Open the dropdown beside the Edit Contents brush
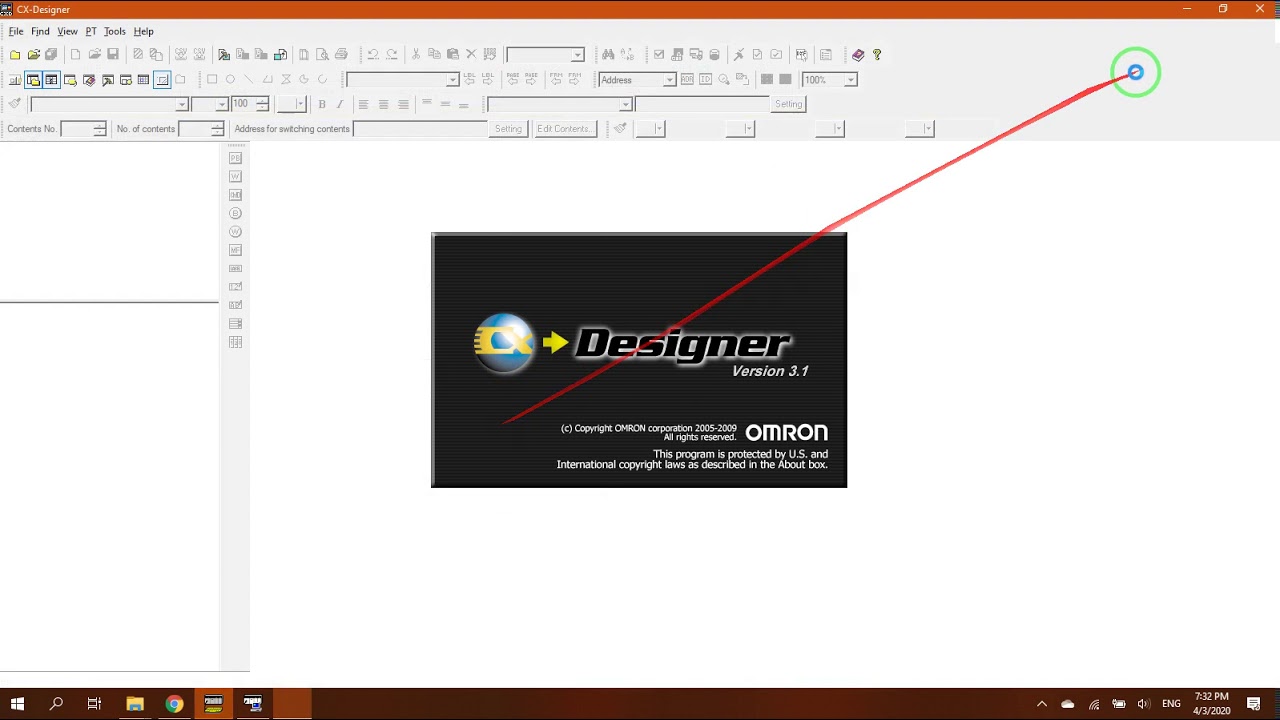 [650, 129]
